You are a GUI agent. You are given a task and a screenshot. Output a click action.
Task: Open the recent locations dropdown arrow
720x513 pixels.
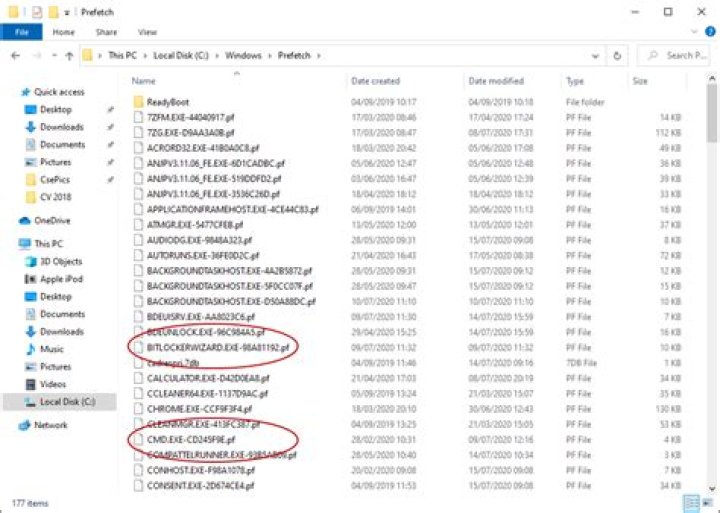point(52,56)
